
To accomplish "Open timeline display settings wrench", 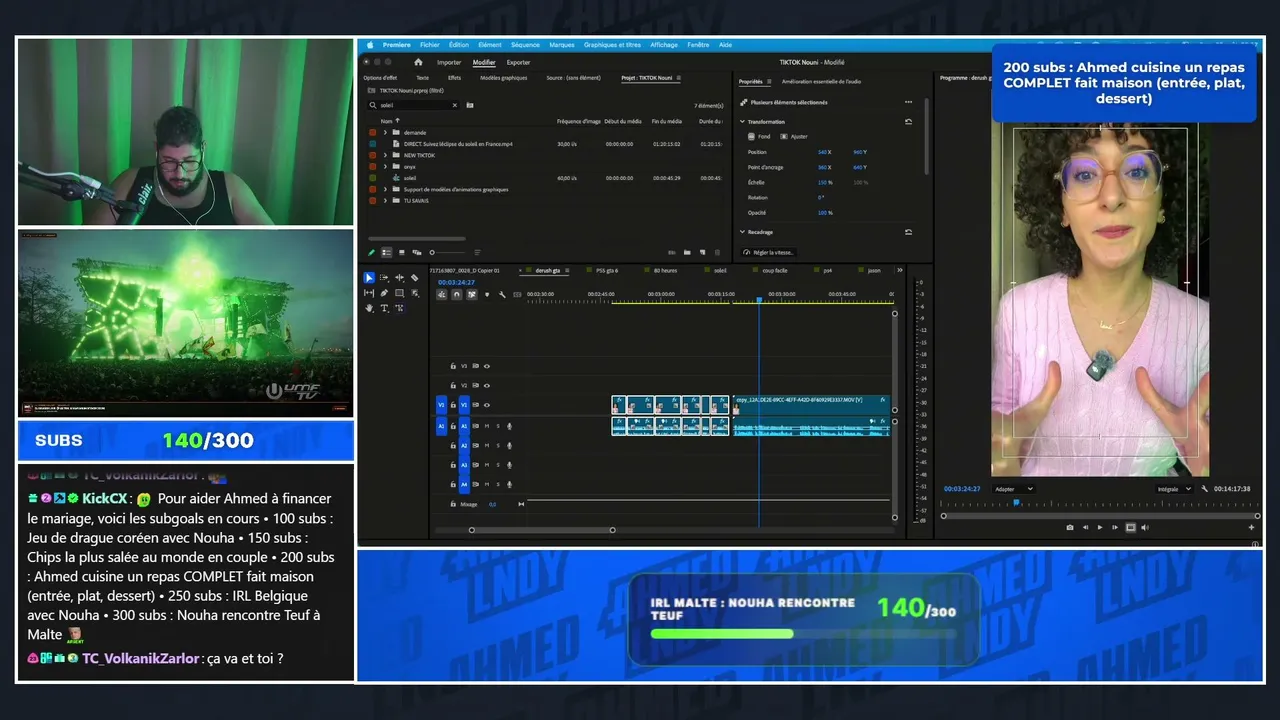I will [502, 294].
